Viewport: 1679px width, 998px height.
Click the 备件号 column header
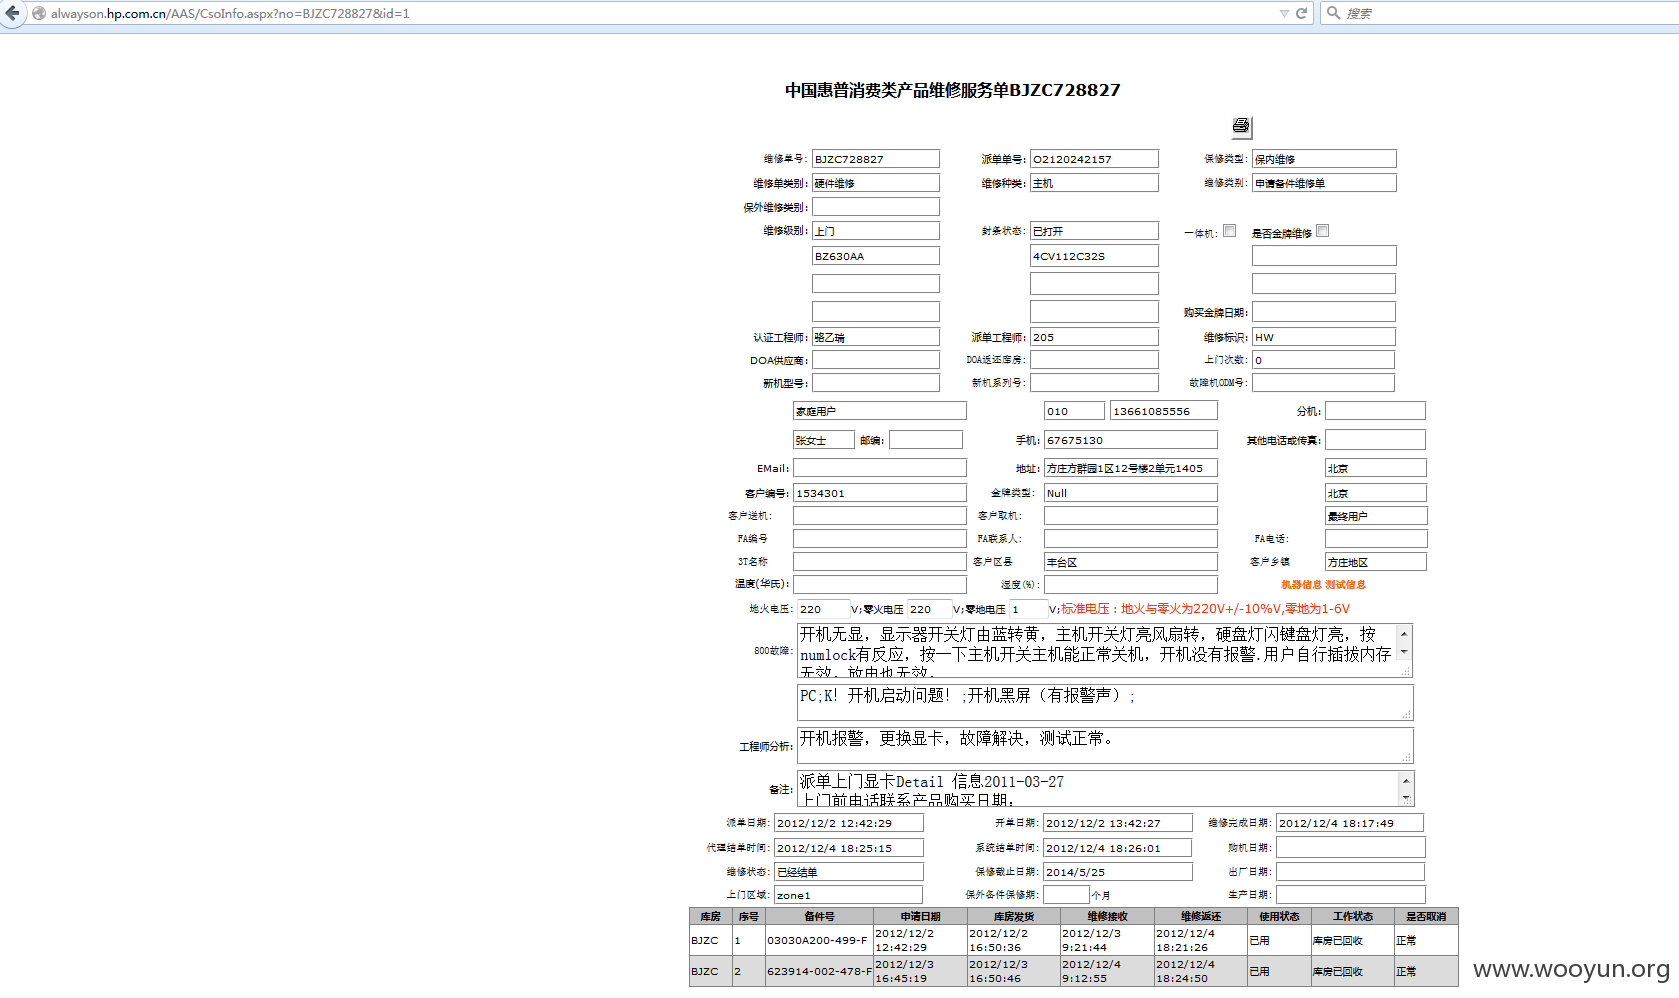819,916
